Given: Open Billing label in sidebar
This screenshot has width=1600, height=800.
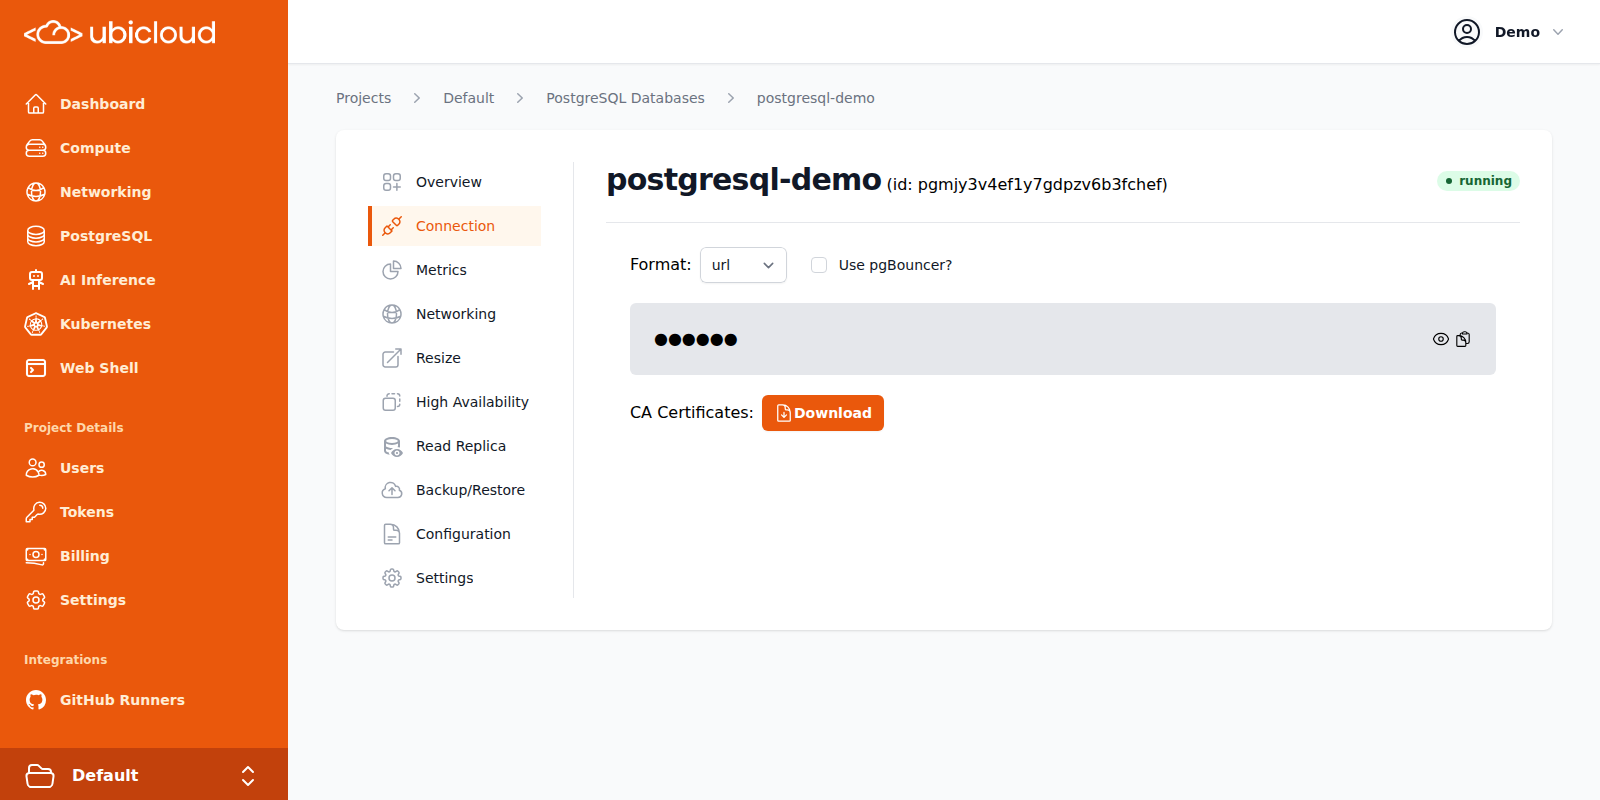Looking at the screenshot, I should [85, 556].
